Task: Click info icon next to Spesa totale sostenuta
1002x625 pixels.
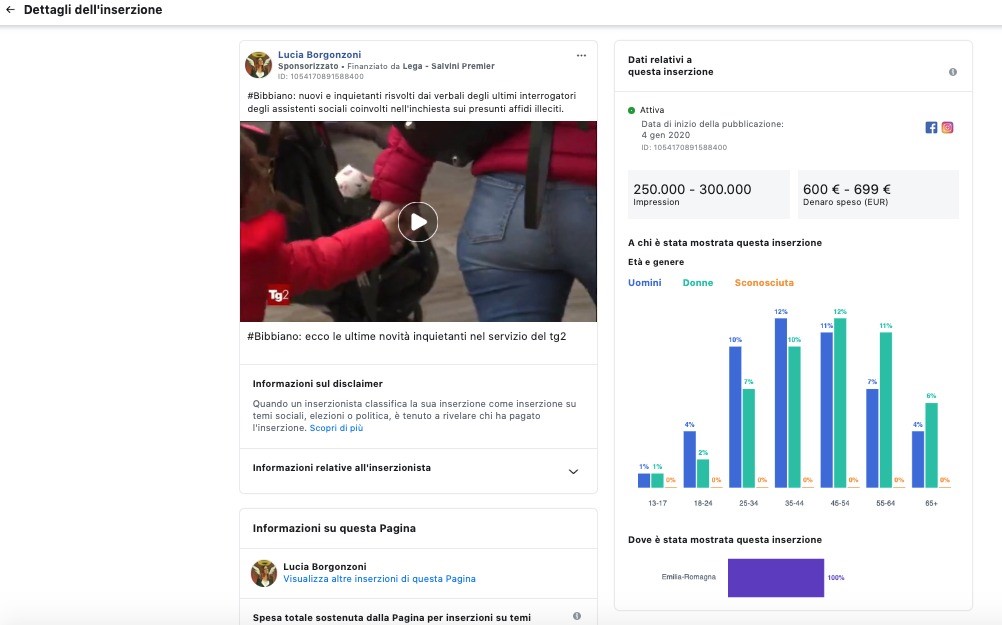Action: (576, 616)
